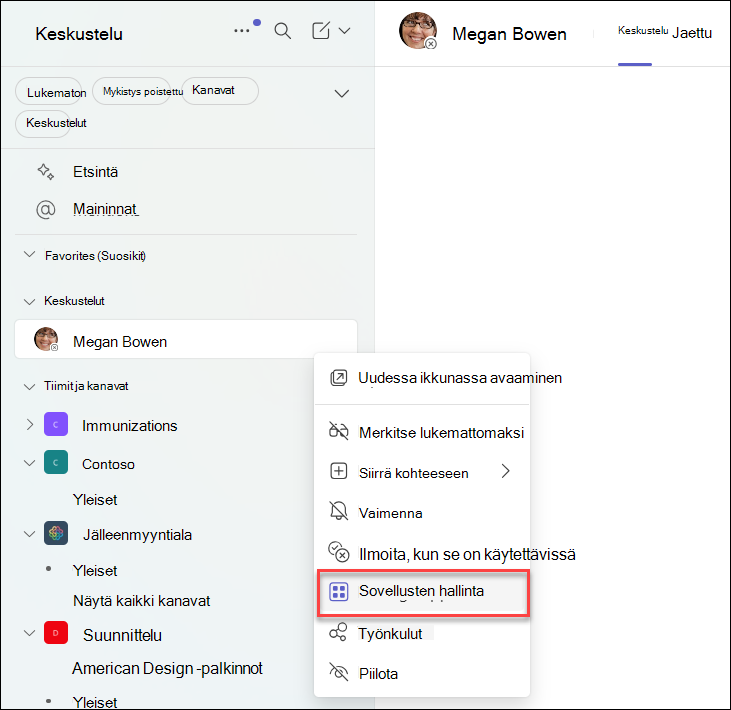
Task: Click the Jälleenmyyntiala team icon
Action: click(56, 533)
